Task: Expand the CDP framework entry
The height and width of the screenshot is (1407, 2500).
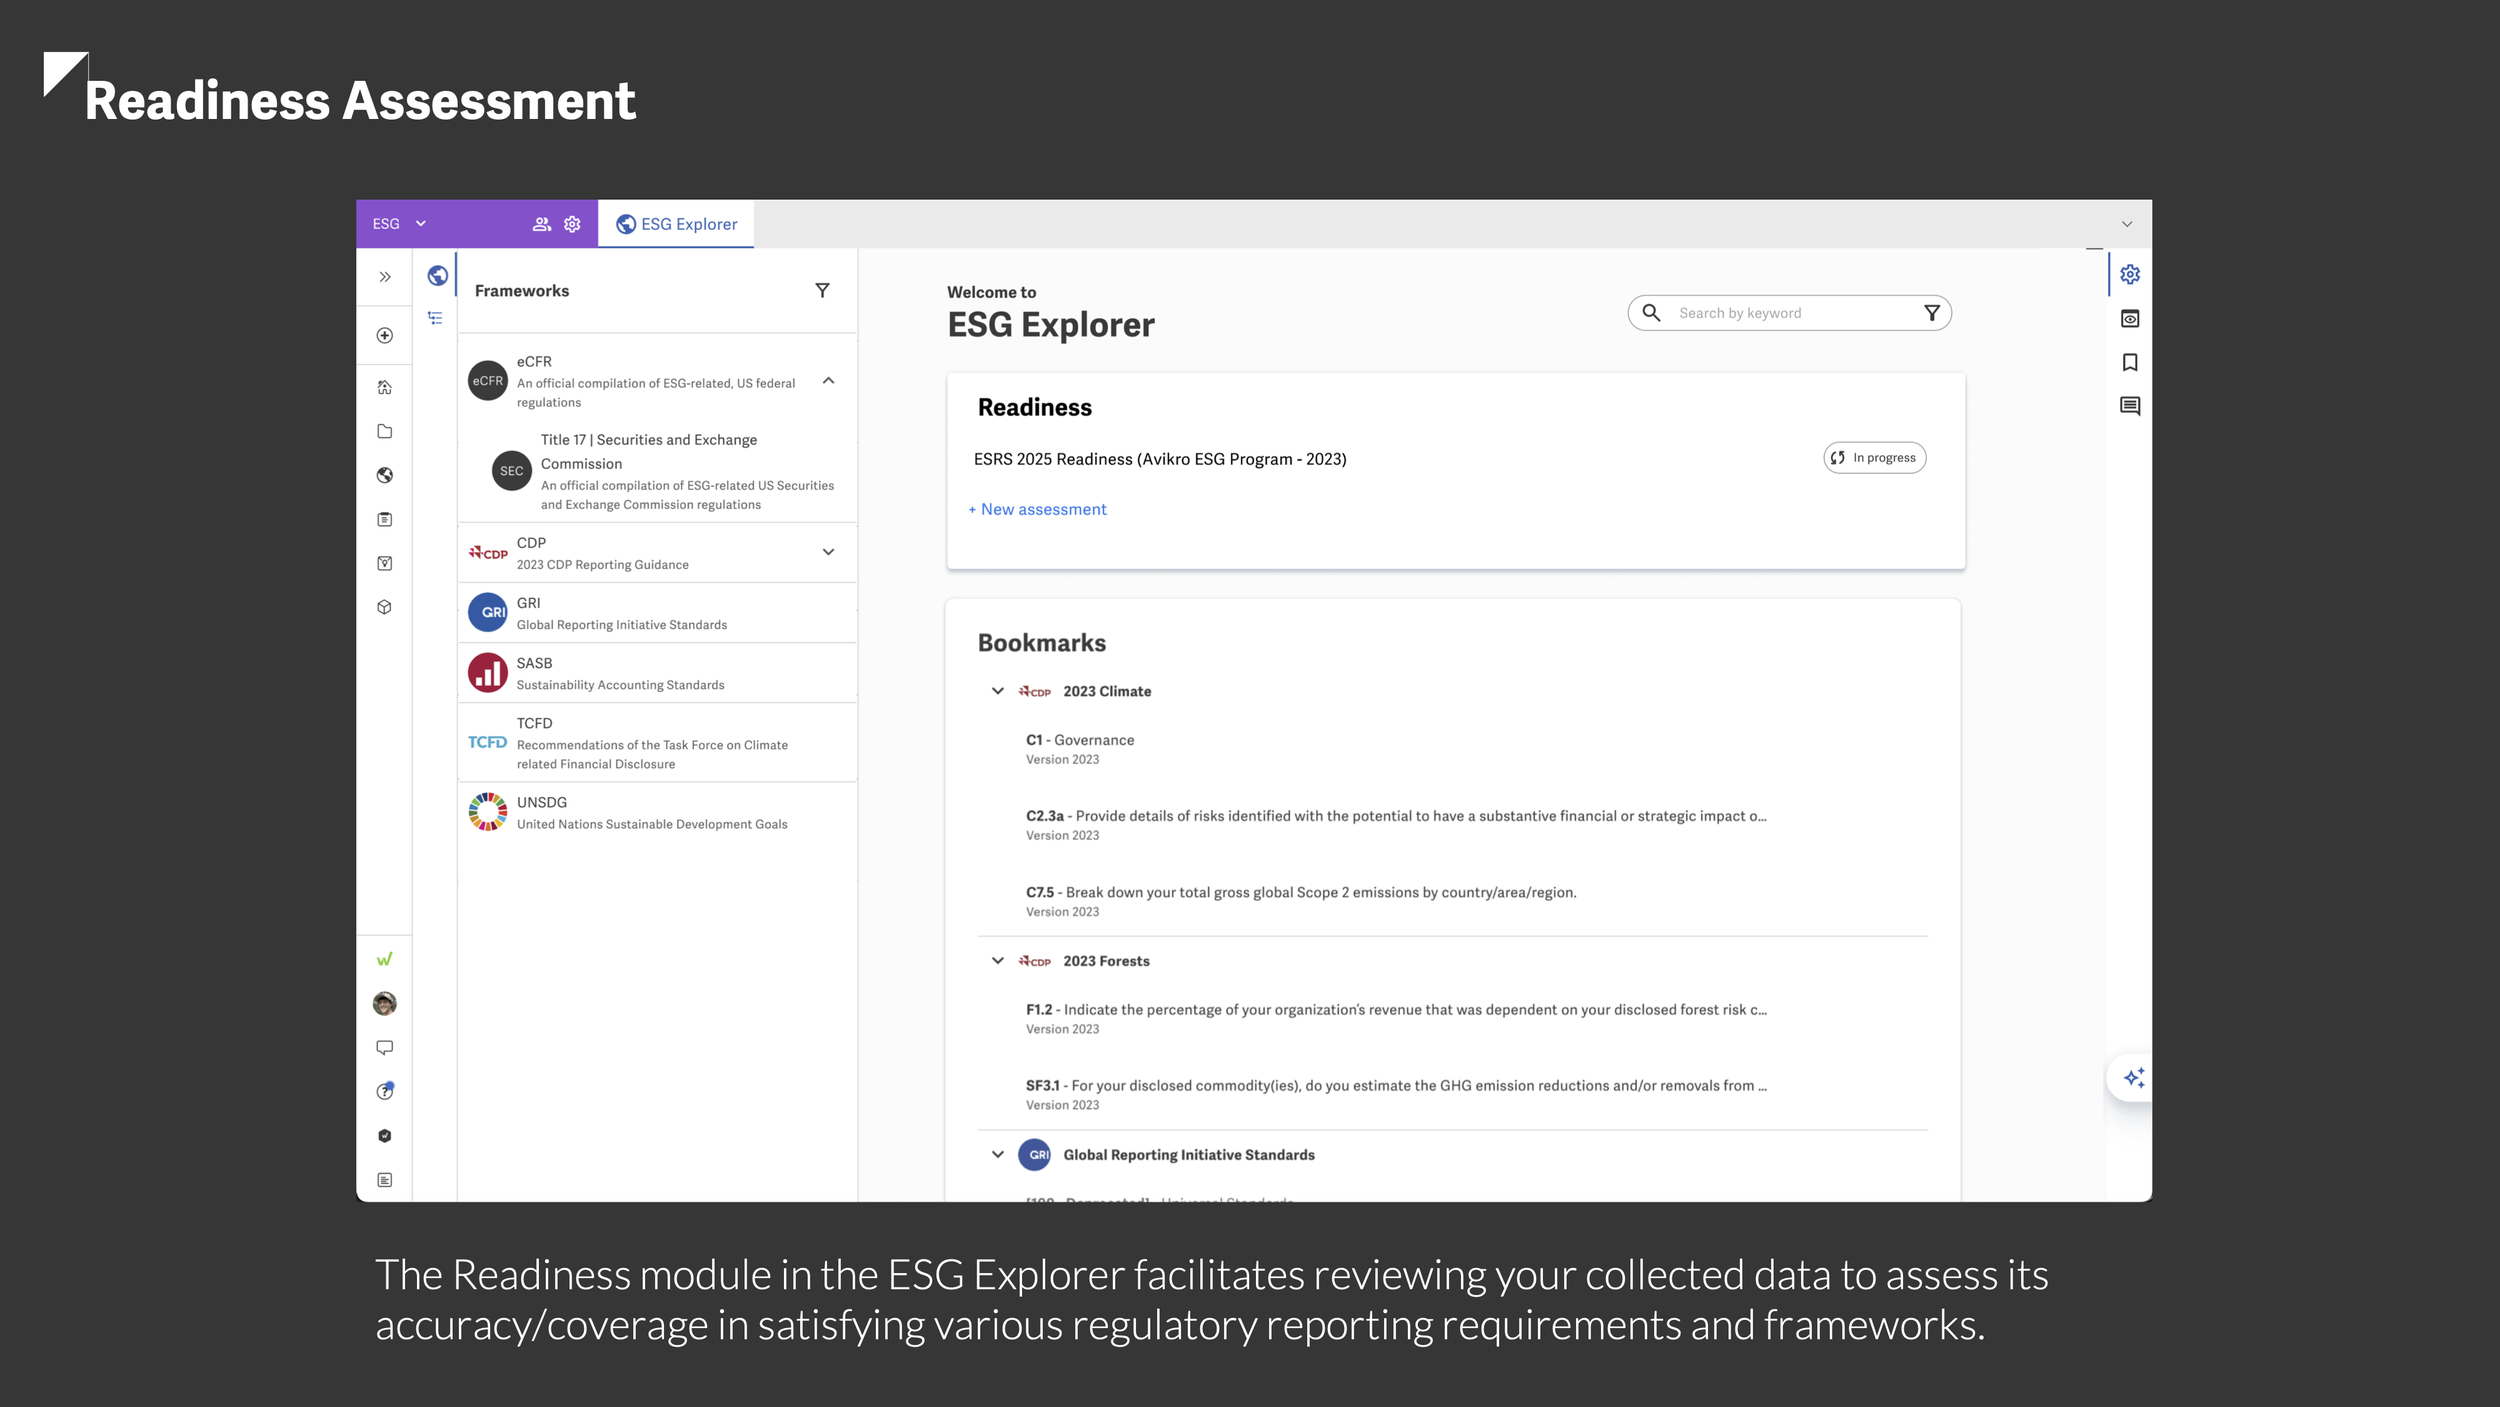Action: coord(828,552)
